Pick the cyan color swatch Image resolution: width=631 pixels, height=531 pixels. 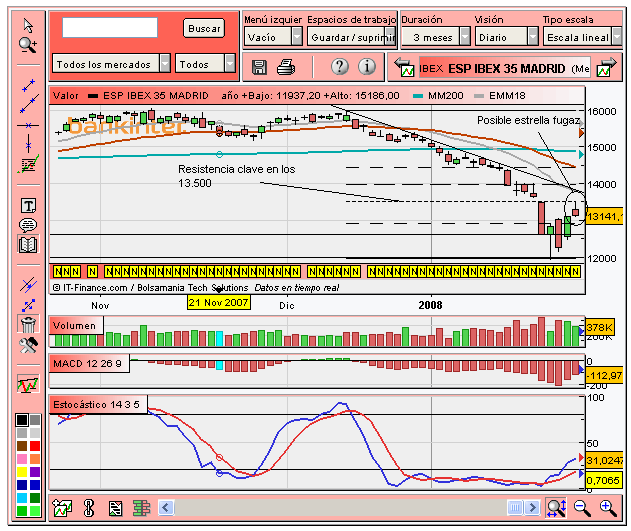(22, 498)
